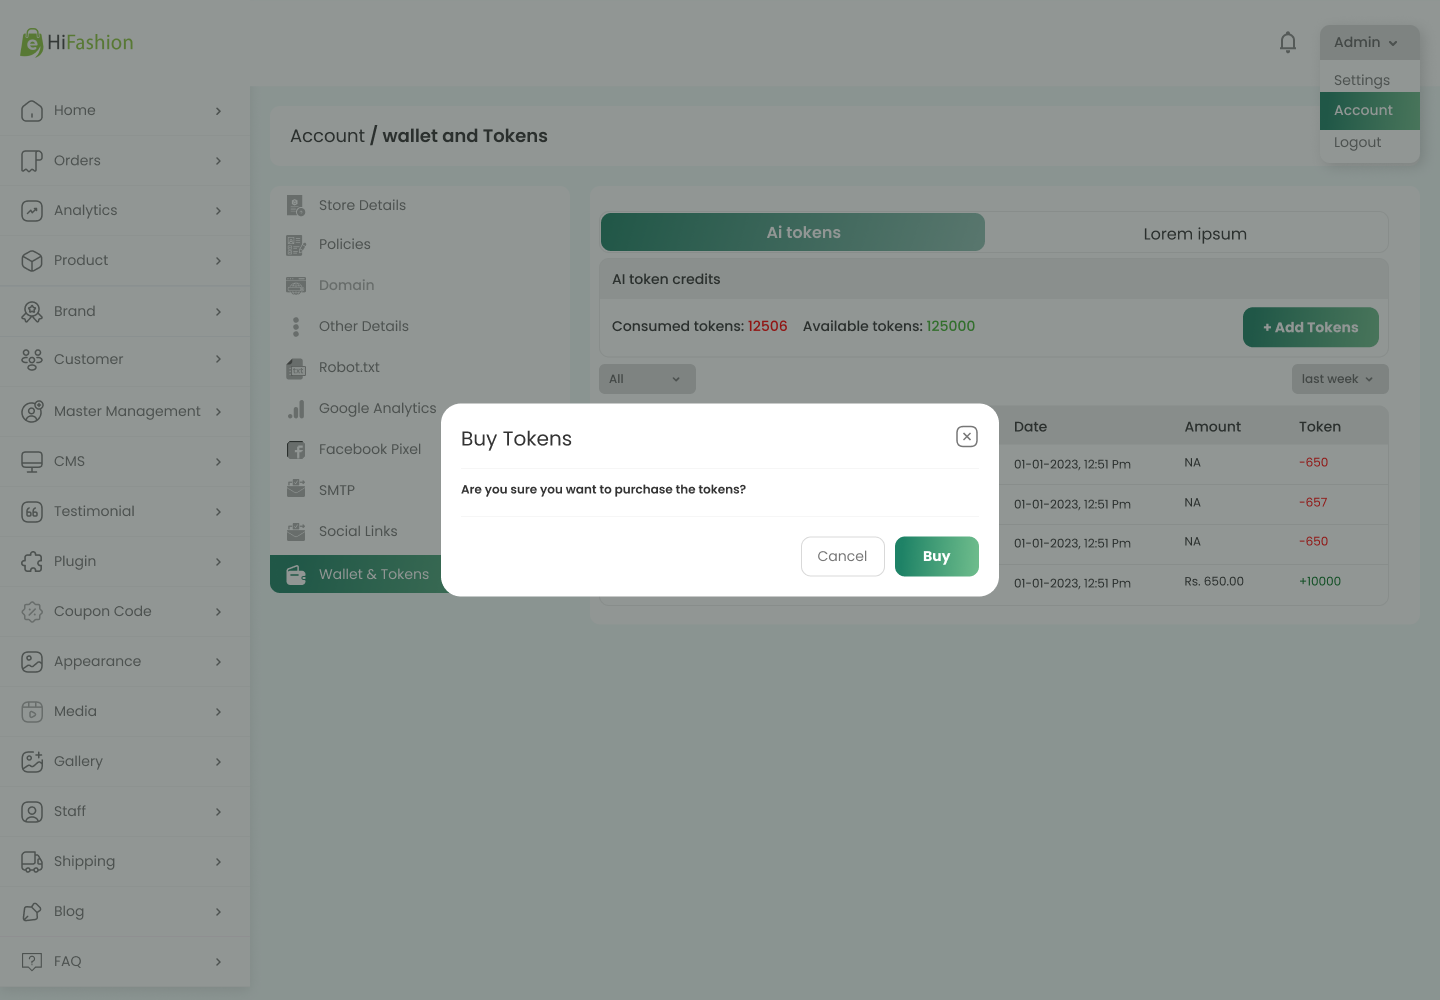This screenshot has height=1000, width=1440.
Task: Click the Amount column header
Action: click(x=1213, y=427)
